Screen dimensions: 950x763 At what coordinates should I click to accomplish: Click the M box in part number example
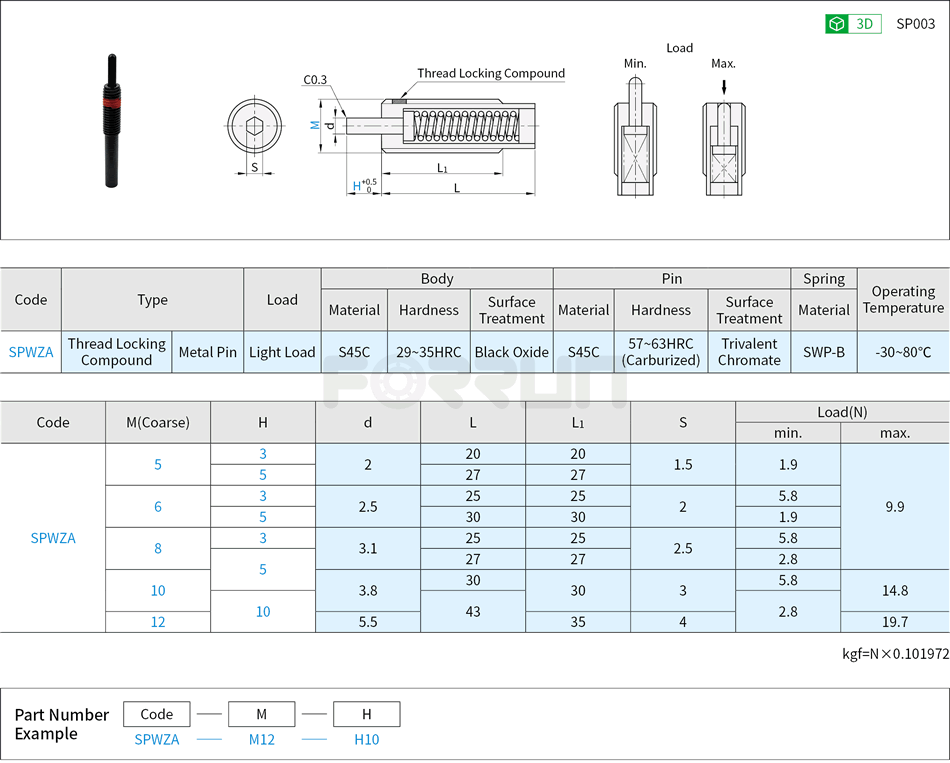click(x=261, y=714)
